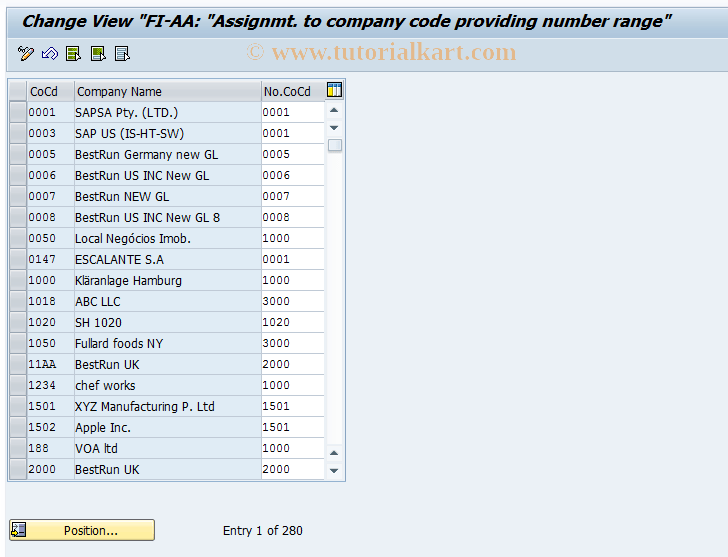
Task: Click the Entry 1 of 280 status text
Action: 262,531
